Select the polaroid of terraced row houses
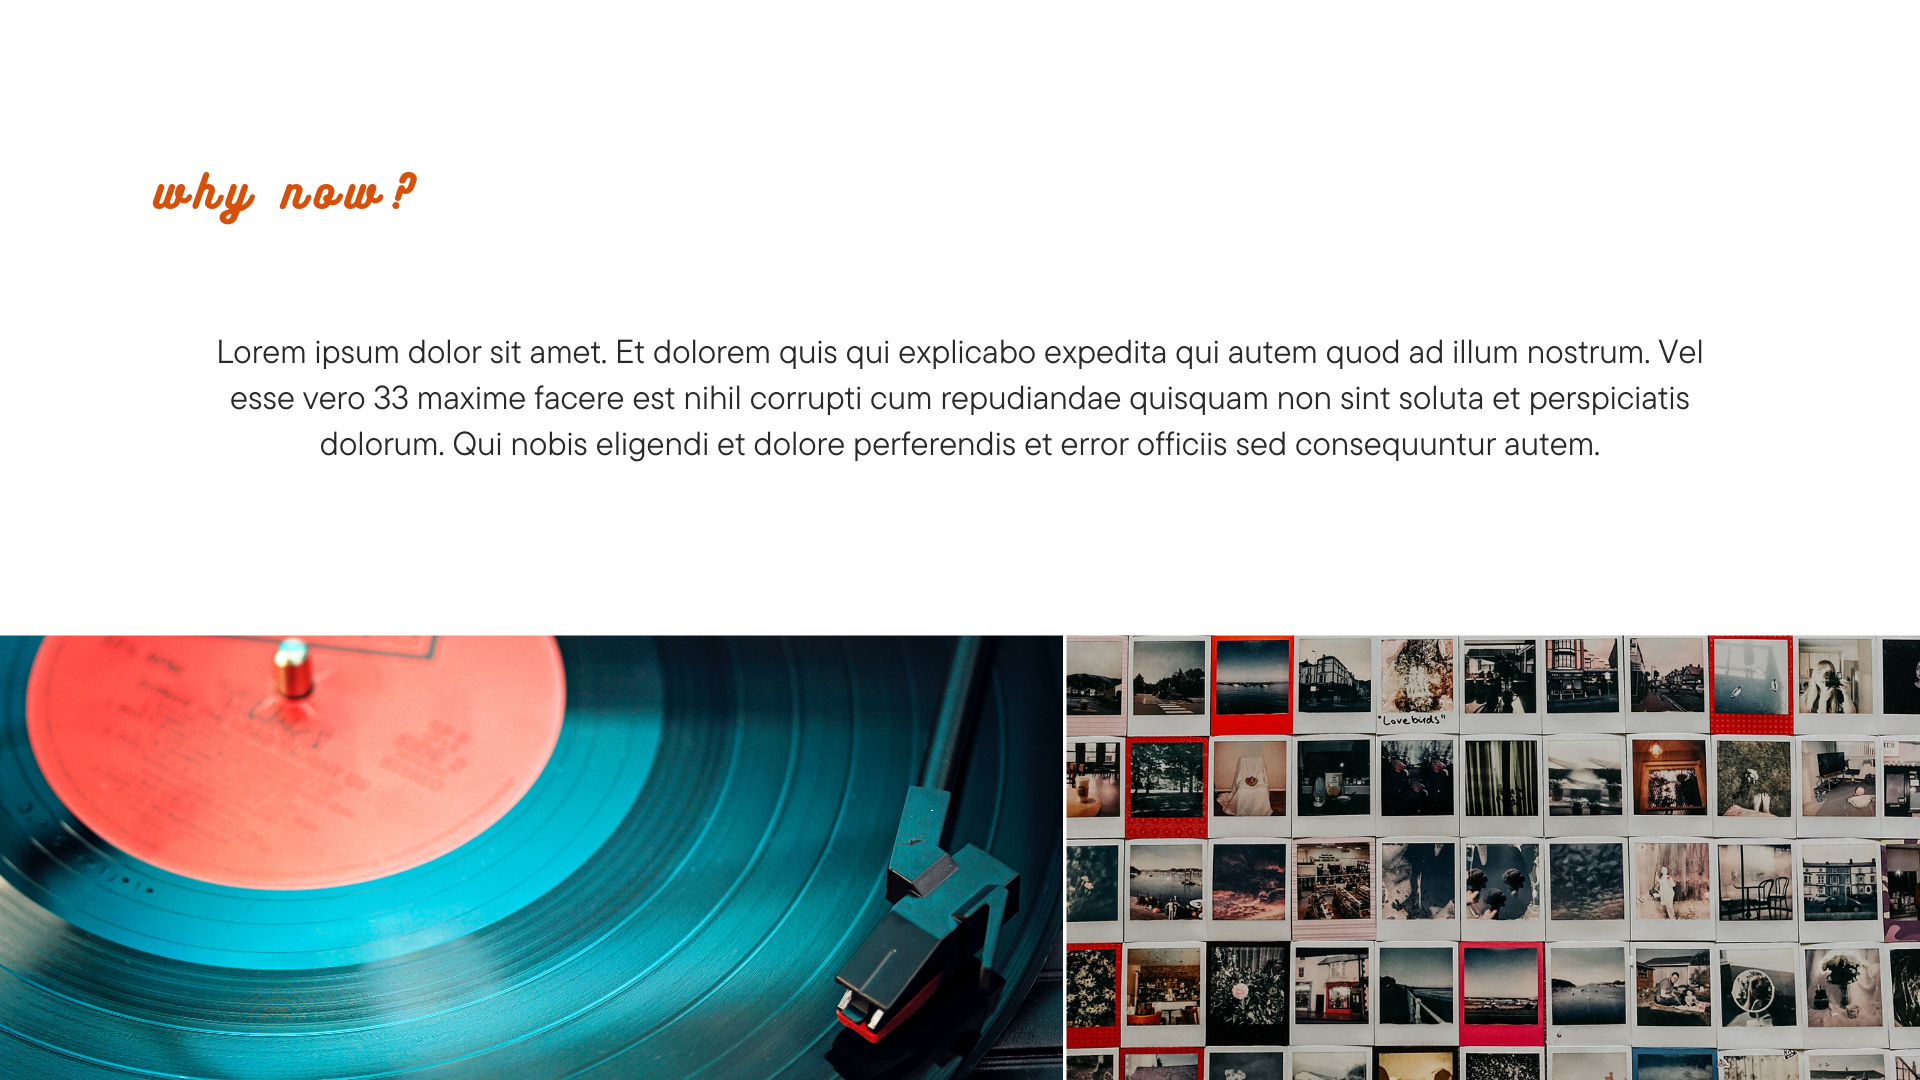 click(x=1840, y=888)
